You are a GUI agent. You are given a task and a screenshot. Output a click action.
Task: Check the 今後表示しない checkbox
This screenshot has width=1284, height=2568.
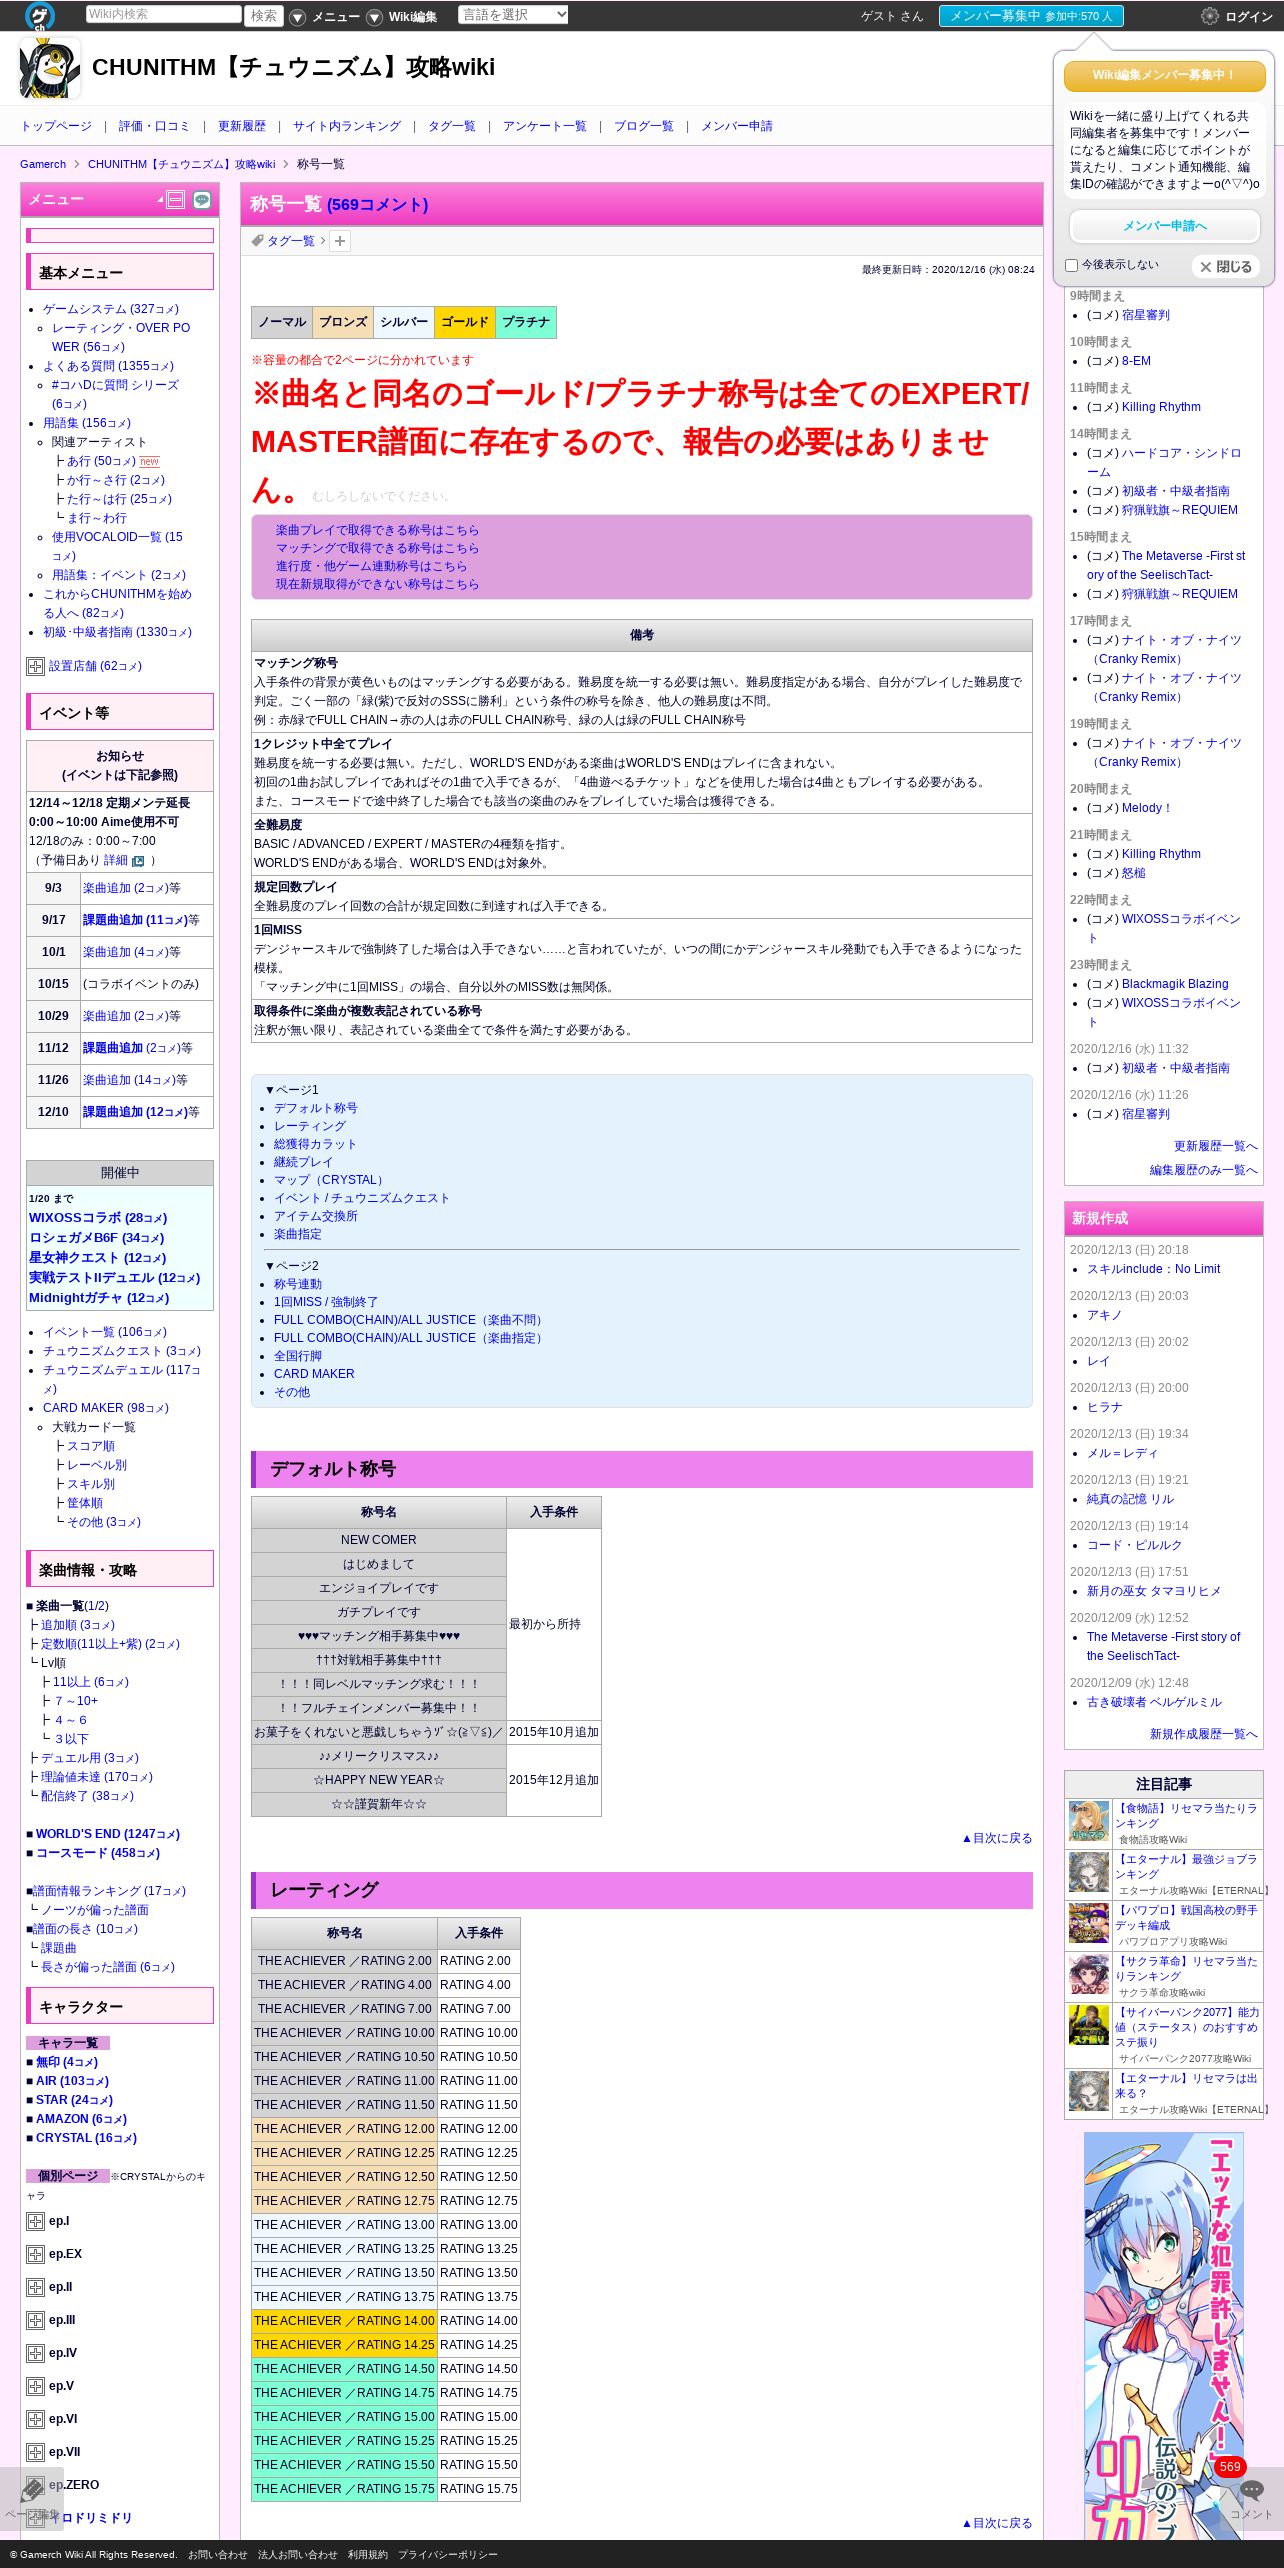[x=1072, y=266]
